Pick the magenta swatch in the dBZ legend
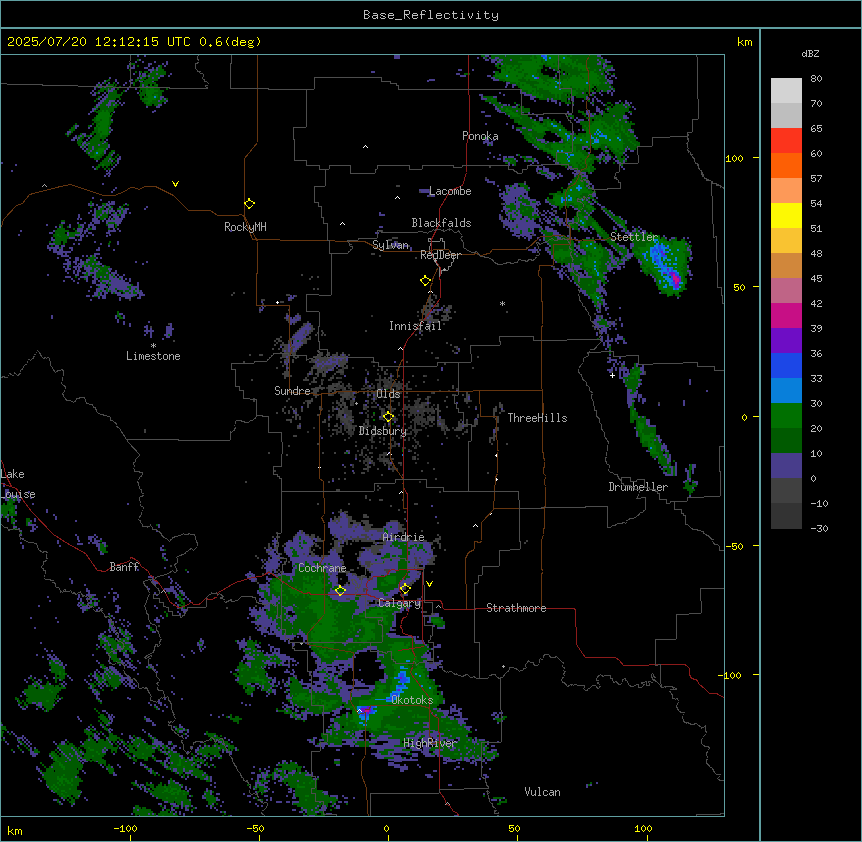 pos(786,315)
